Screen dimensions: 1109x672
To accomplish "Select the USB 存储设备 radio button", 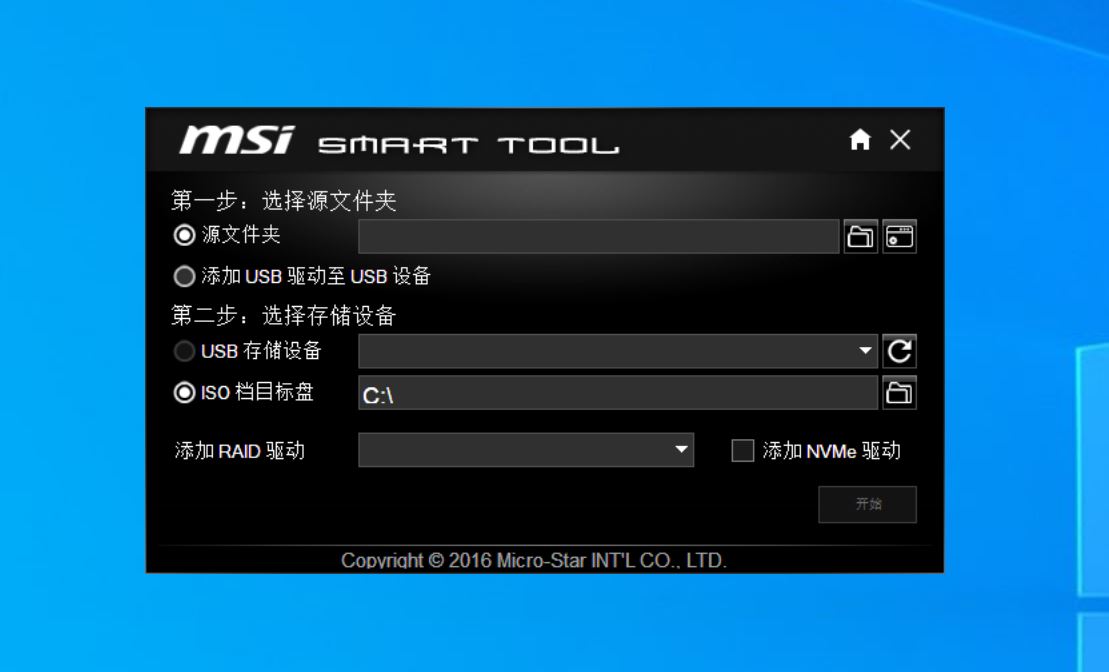I will tap(184, 351).
